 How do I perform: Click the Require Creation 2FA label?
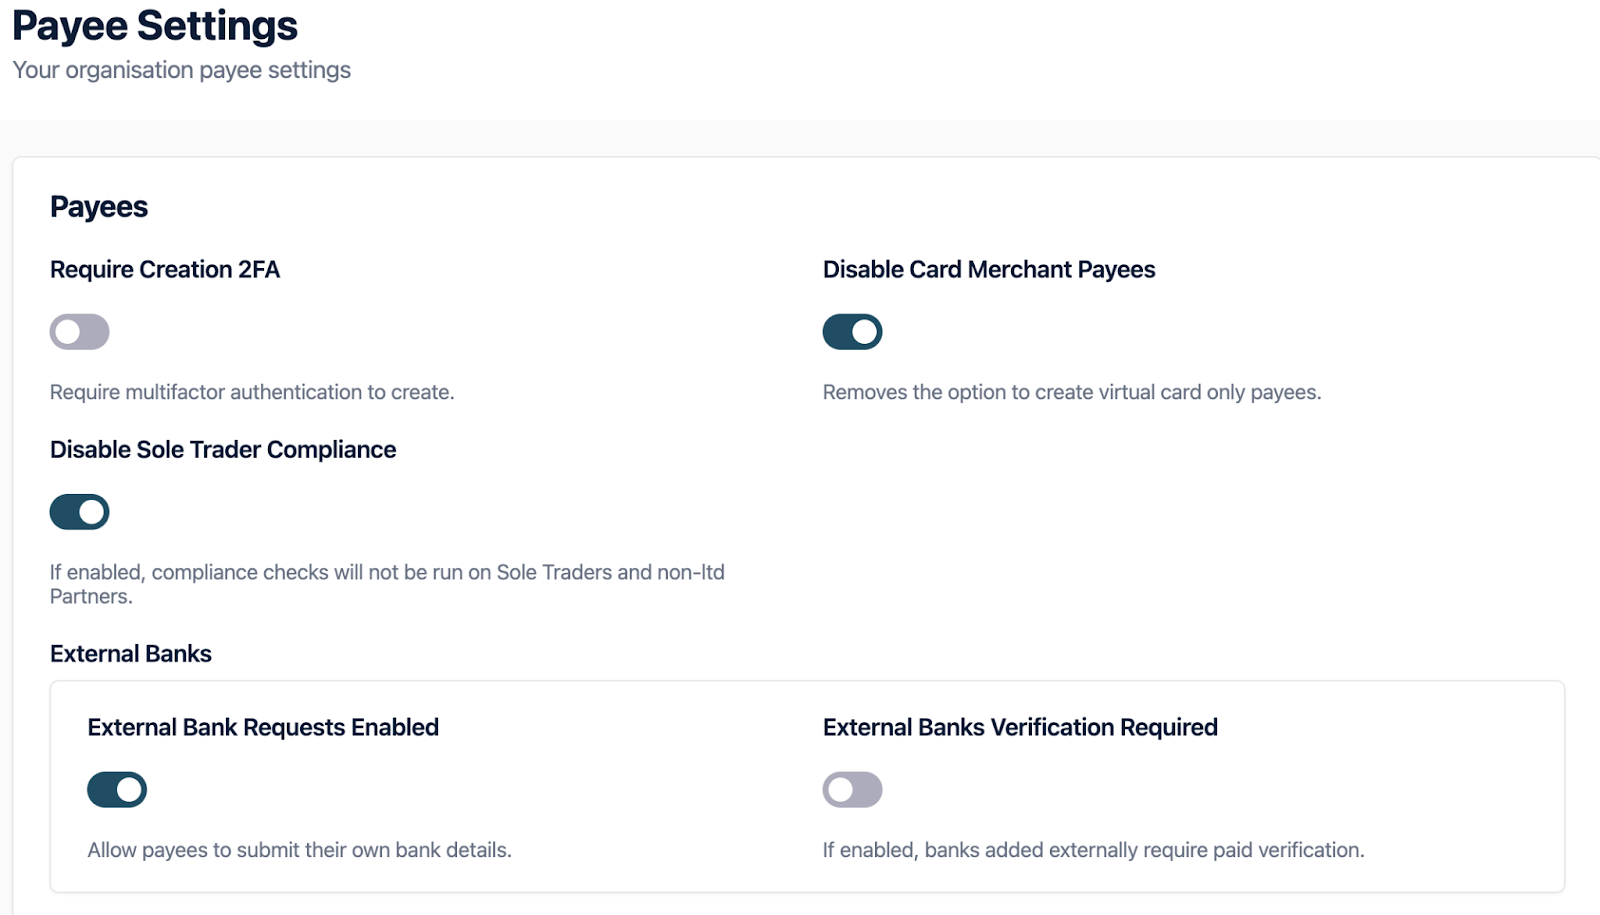[x=165, y=270]
